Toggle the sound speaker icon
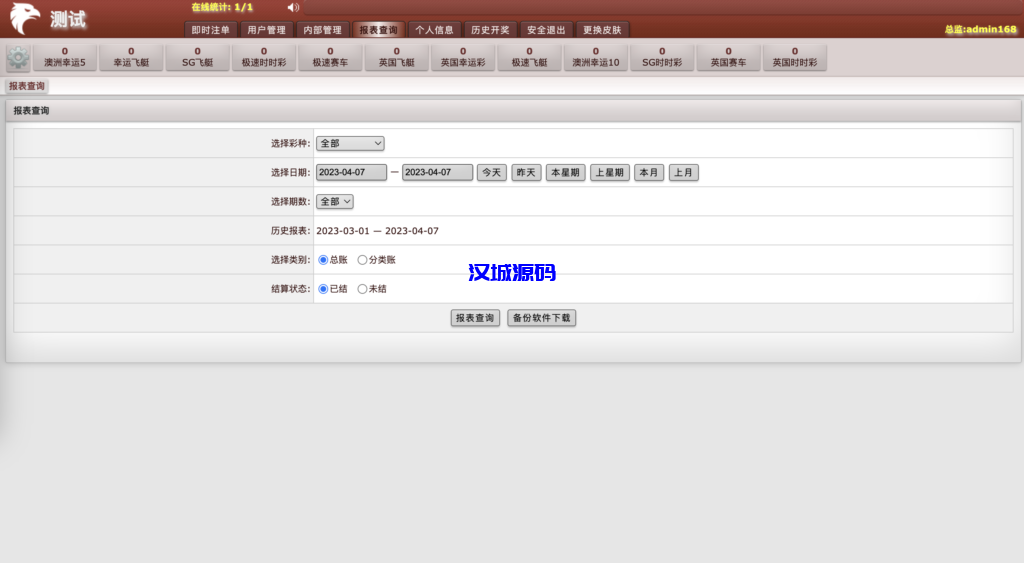Image resolution: width=1024 pixels, height=563 pixels. [293, 8]
